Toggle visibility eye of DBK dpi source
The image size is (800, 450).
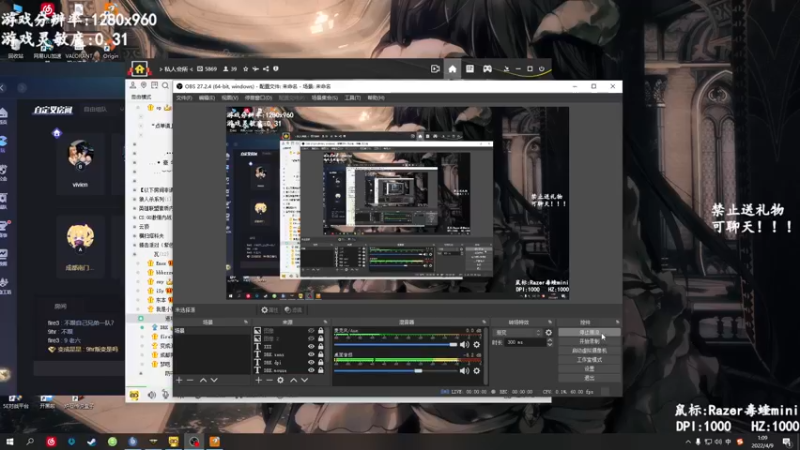311,362
